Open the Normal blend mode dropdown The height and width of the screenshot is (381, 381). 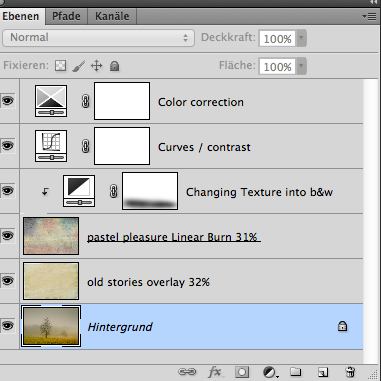click(98, 38)
